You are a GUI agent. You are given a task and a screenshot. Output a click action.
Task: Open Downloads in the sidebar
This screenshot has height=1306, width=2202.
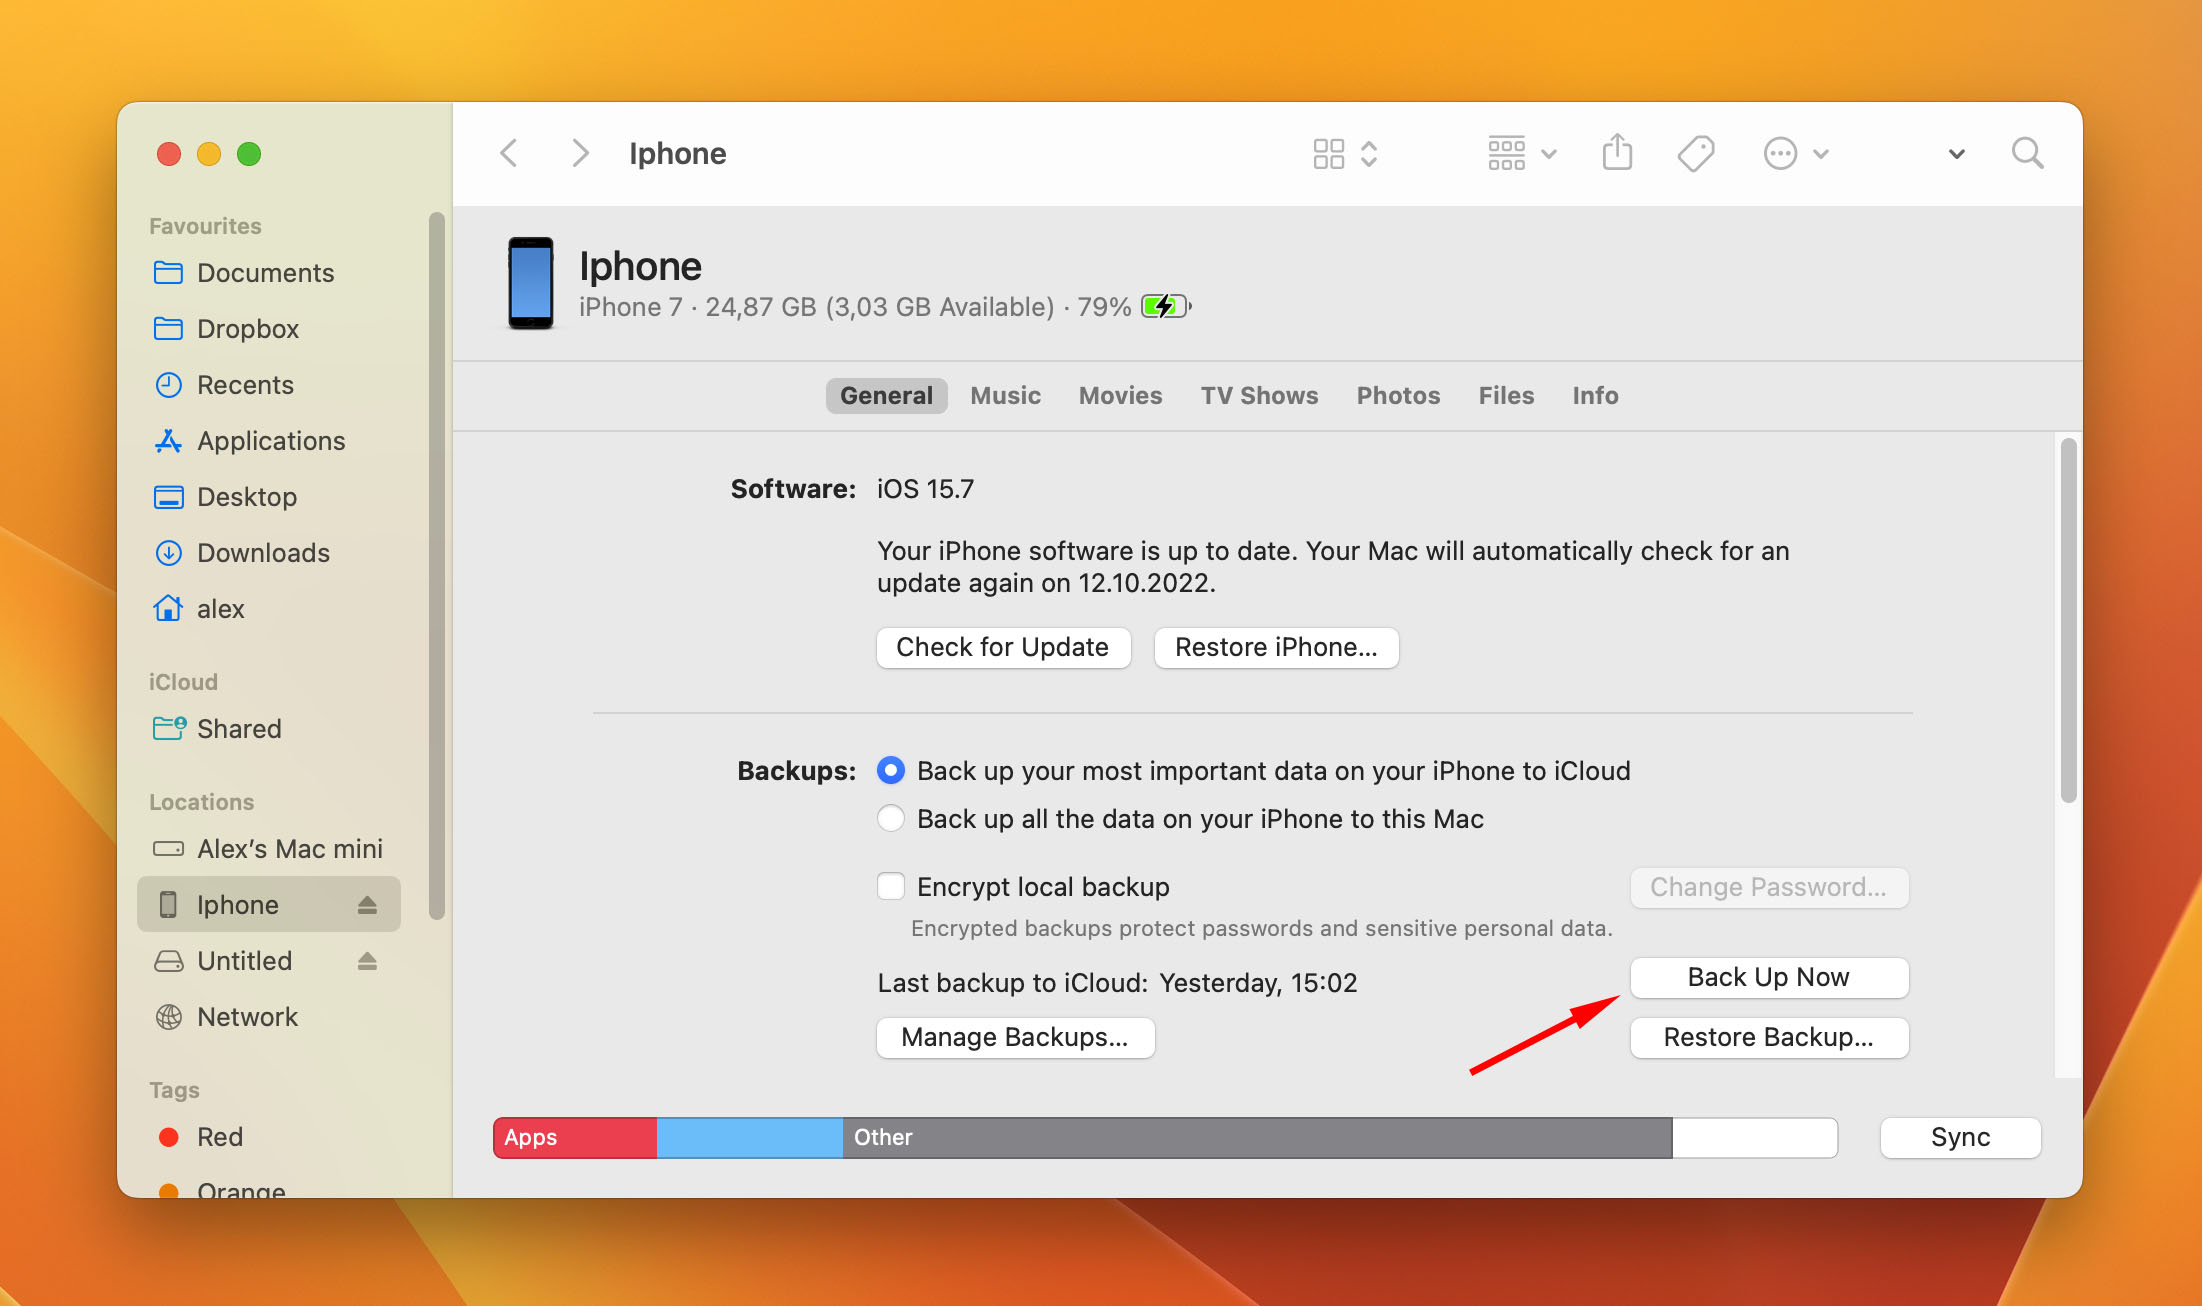point(269,553)
